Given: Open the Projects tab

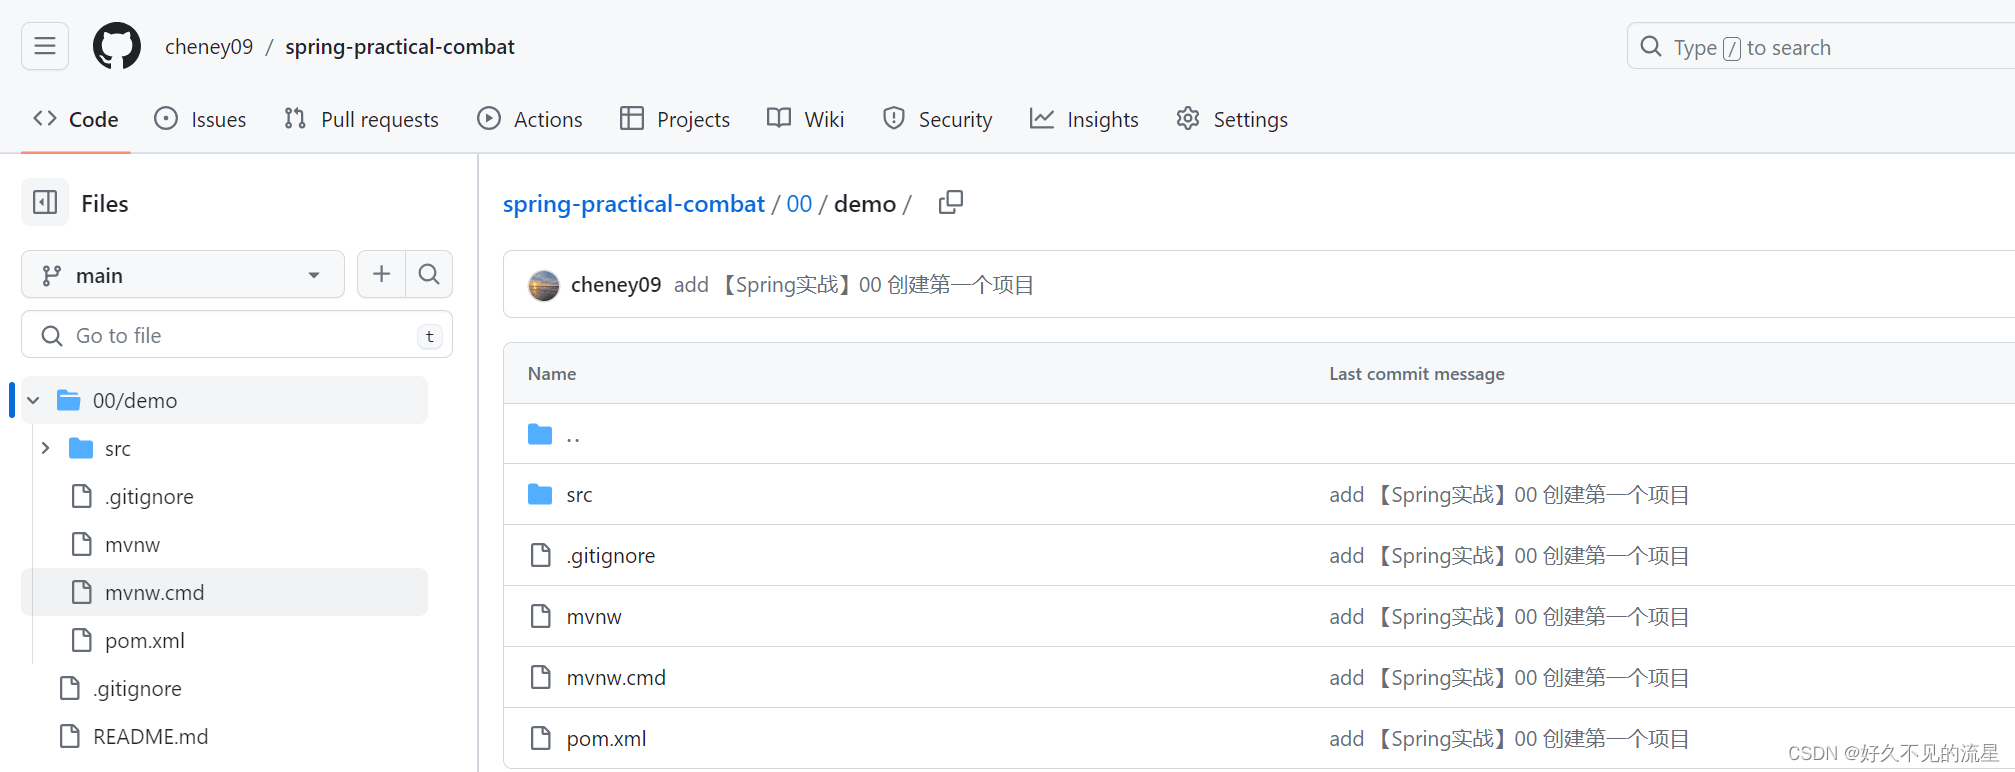Looking at the screenshot, I should 675,119.
